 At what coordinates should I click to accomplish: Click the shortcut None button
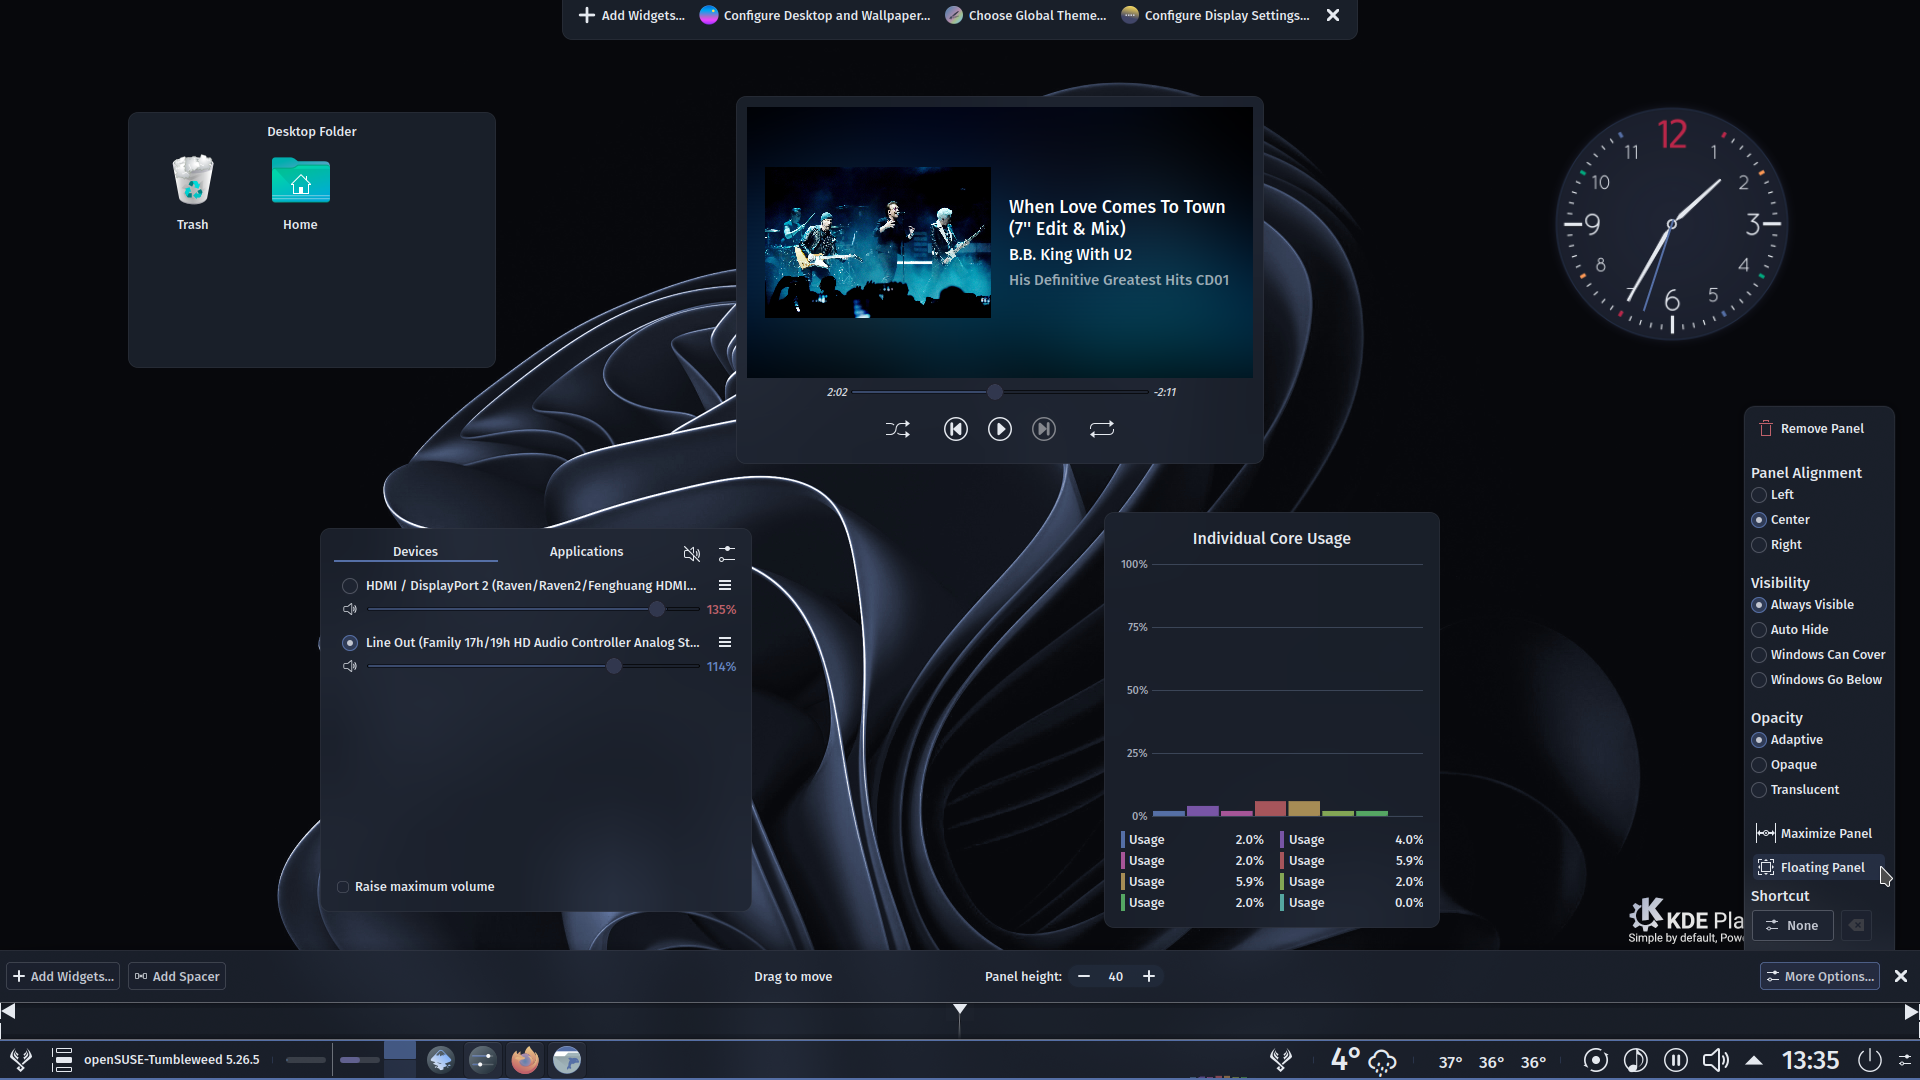1792,925
